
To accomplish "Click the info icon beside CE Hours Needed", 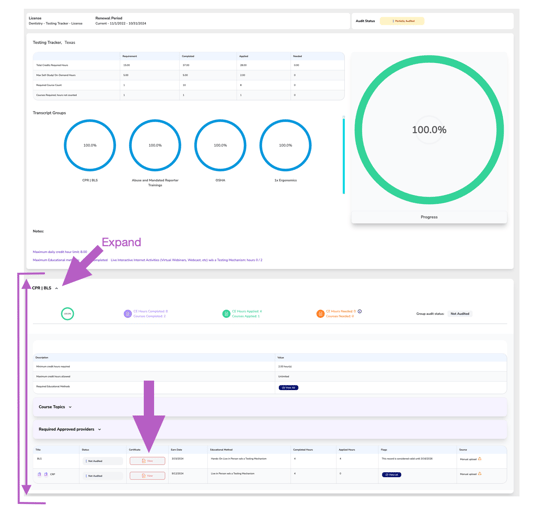I will pyautogui.click(x=360, y=311).
